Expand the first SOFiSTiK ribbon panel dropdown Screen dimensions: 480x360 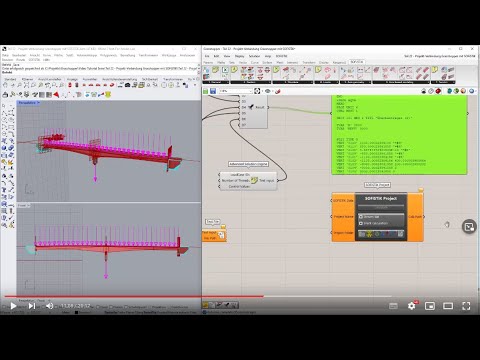tap(216, 82)
